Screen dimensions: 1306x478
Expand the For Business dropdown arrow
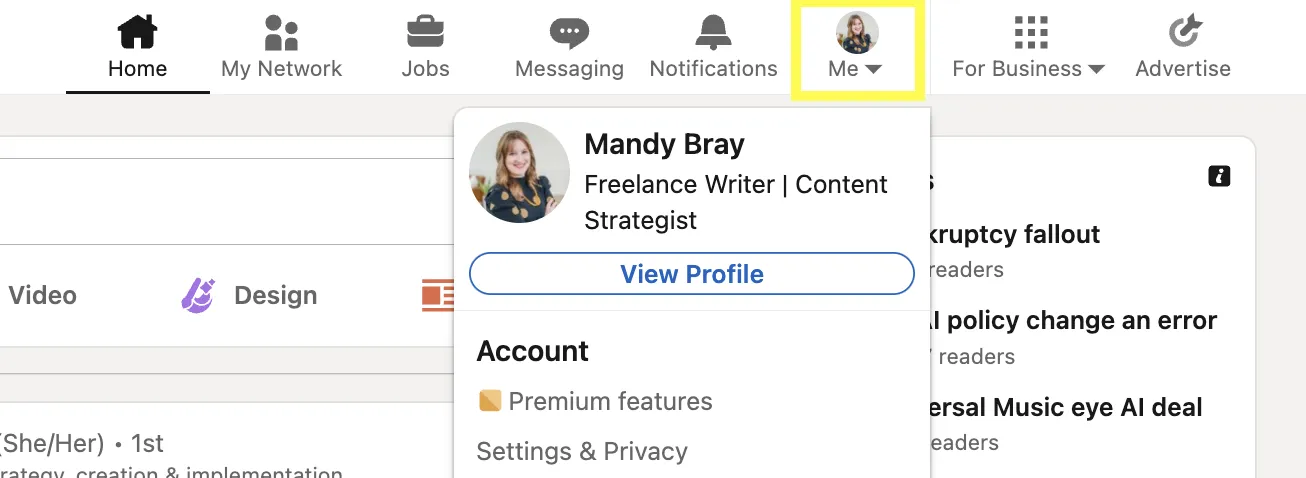pos(1096,69)
